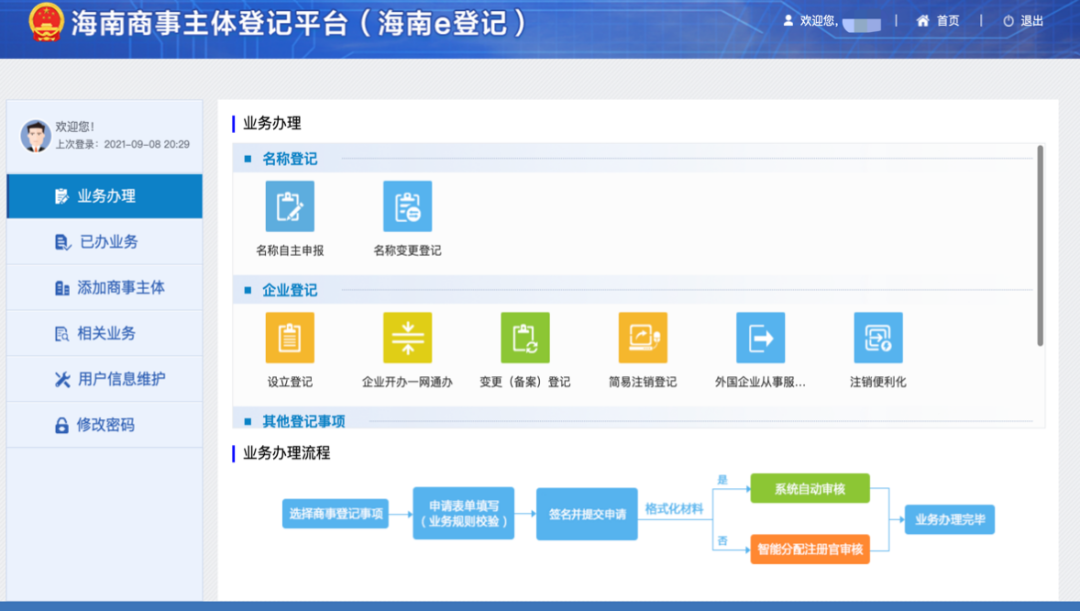1080x611 pixels.
Task: Switch to 已办业务 in the sidebar
Action: tap(104, 241)
